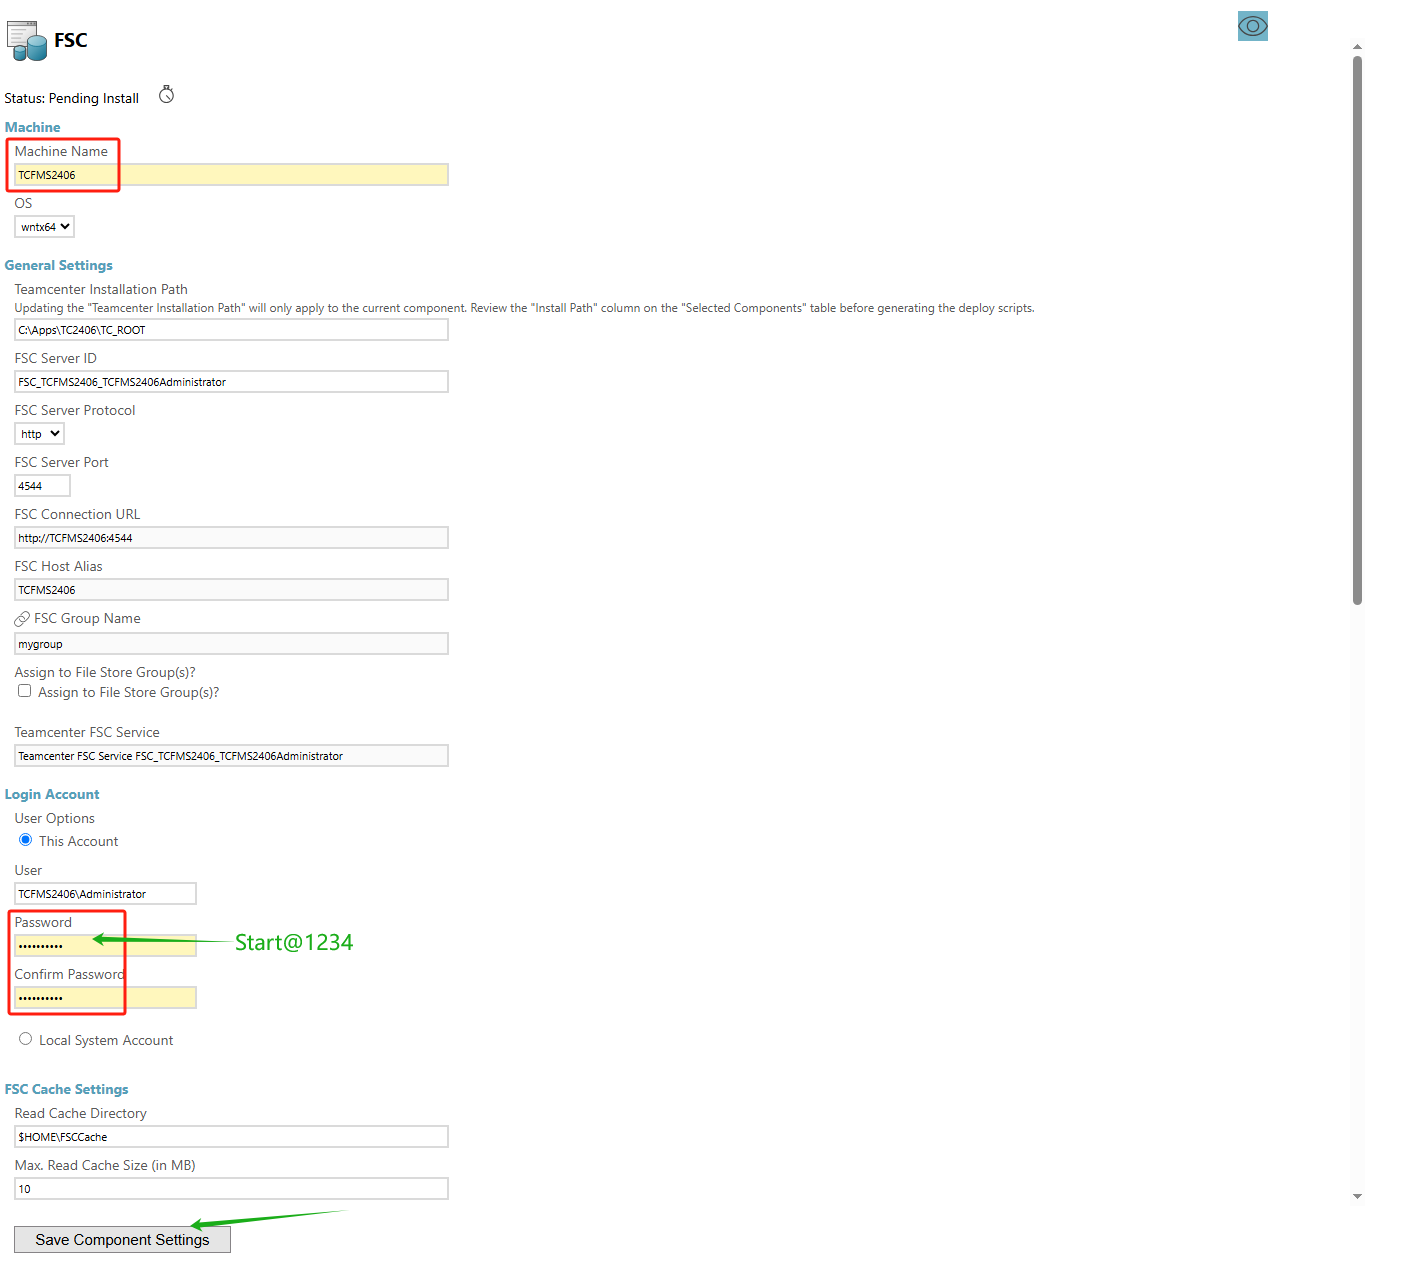Screen dimensions: 1420x1269
Task: Click the User TCFMS2406\Administrator field
Action: pyautogui.click(x=106, y=894)
